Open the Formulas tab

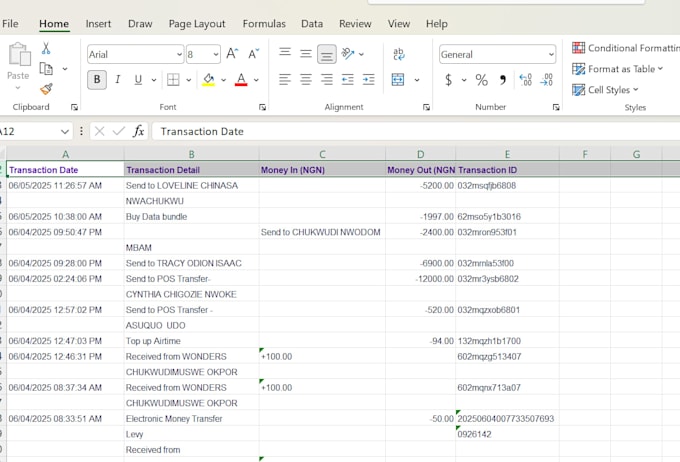264,24
